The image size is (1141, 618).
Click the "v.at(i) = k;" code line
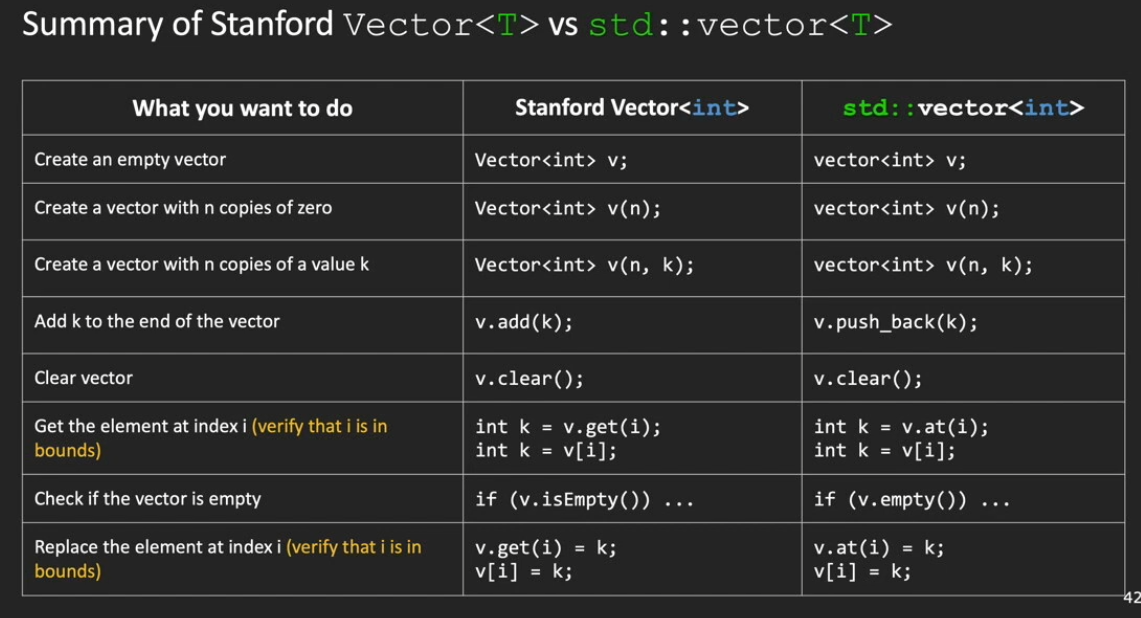coord(878,548)
